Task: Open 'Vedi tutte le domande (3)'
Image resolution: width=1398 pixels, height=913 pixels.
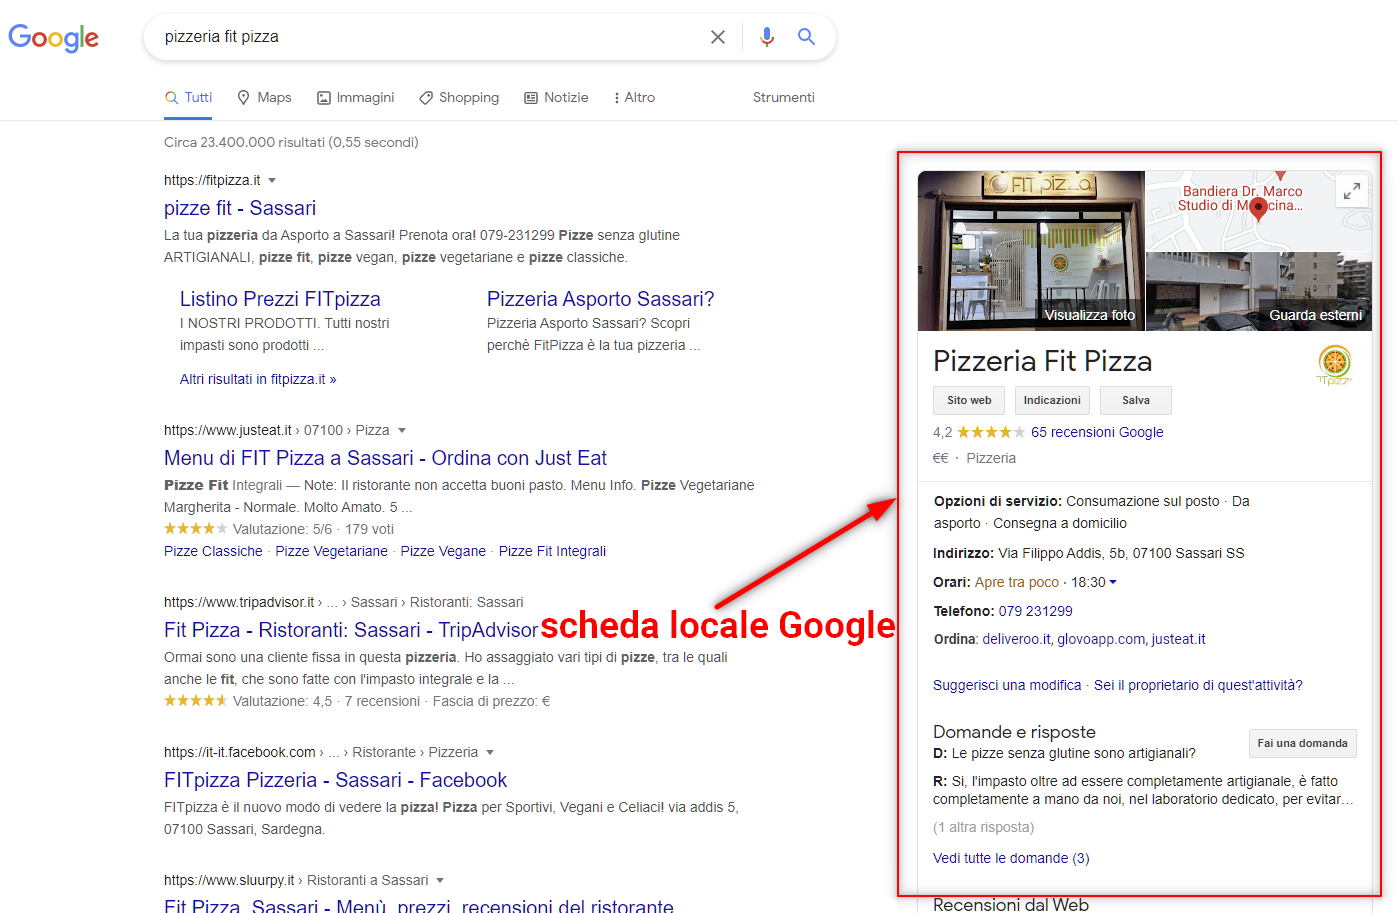Action: click(1011, 858)
